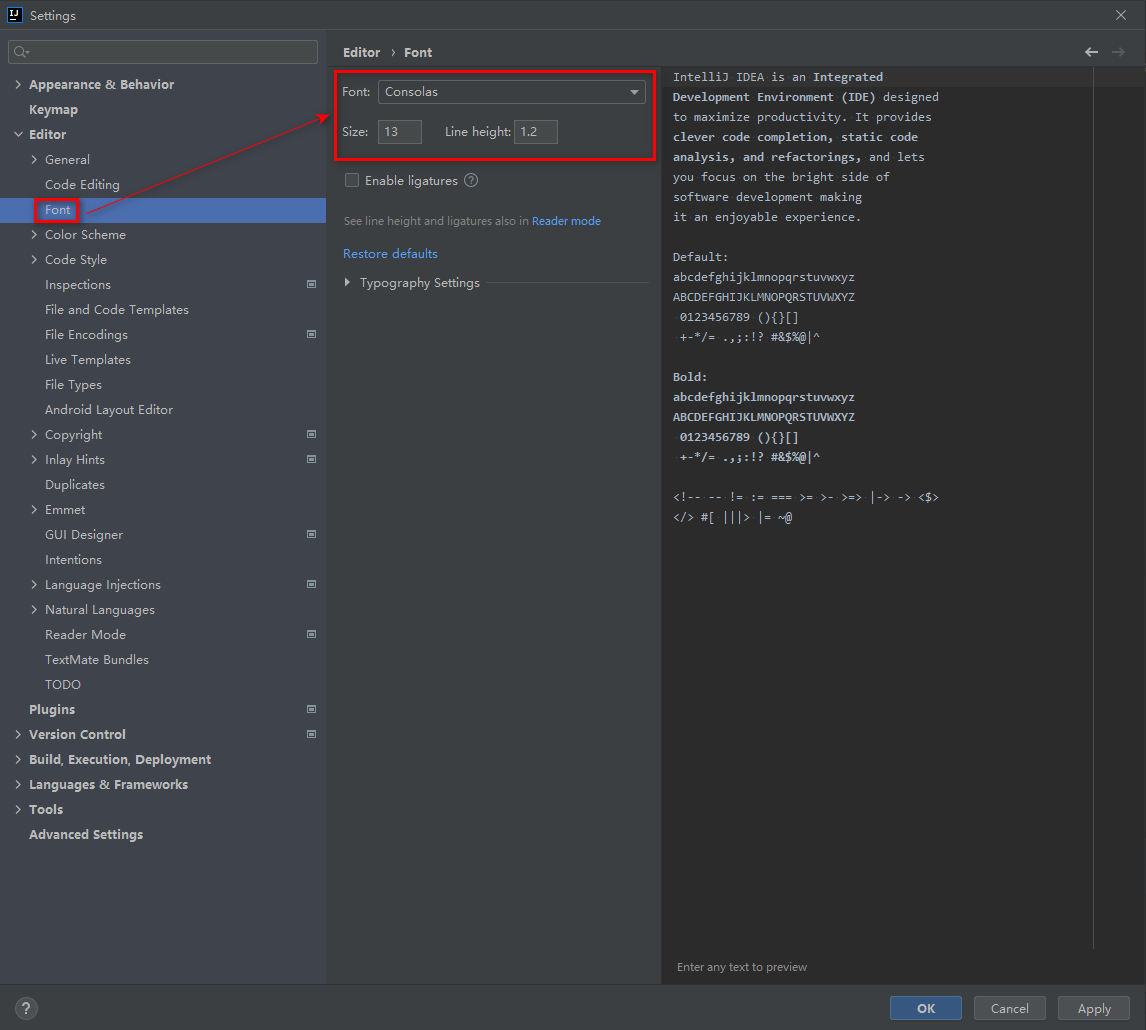Open the Enable ligatures help tooltip icon
This screenshot has width=1146, height=1030.
(471, 181)
